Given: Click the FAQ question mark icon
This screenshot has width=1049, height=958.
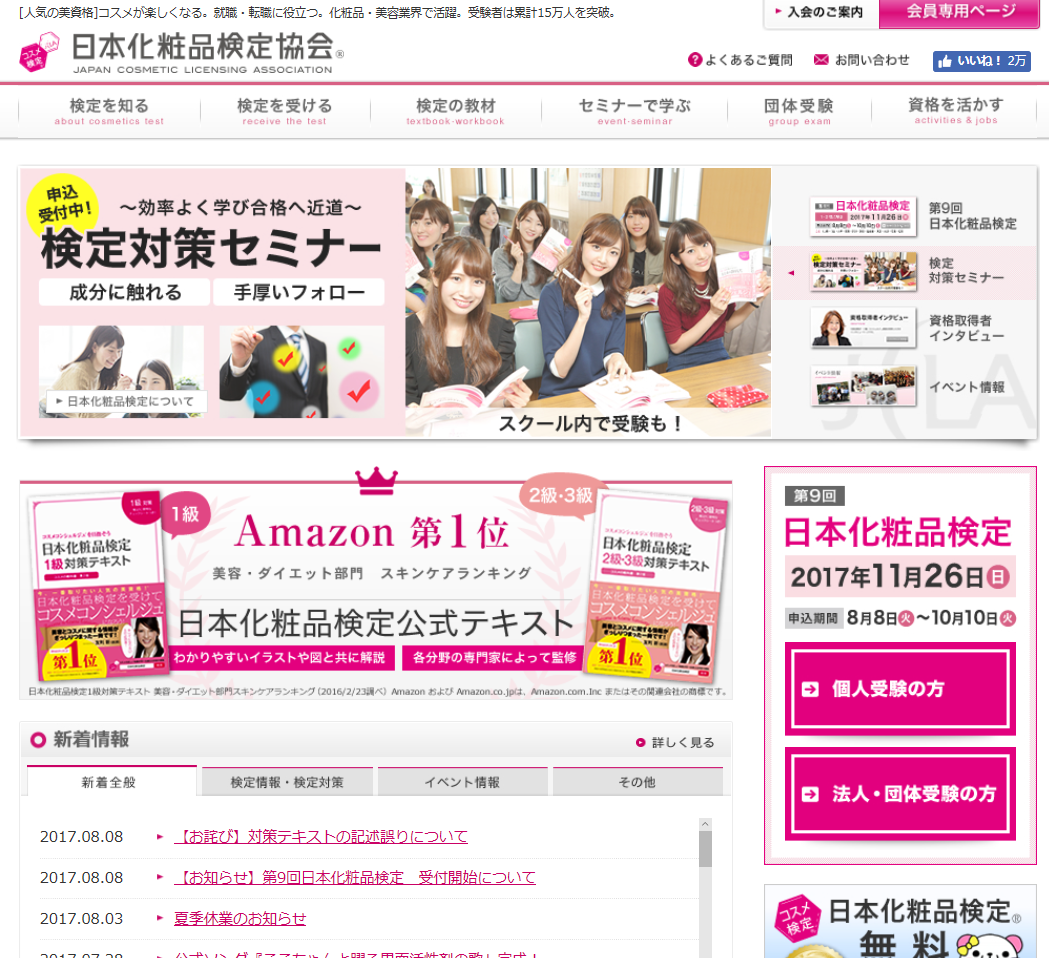Looking at the screenshot, I should (695, 60).
